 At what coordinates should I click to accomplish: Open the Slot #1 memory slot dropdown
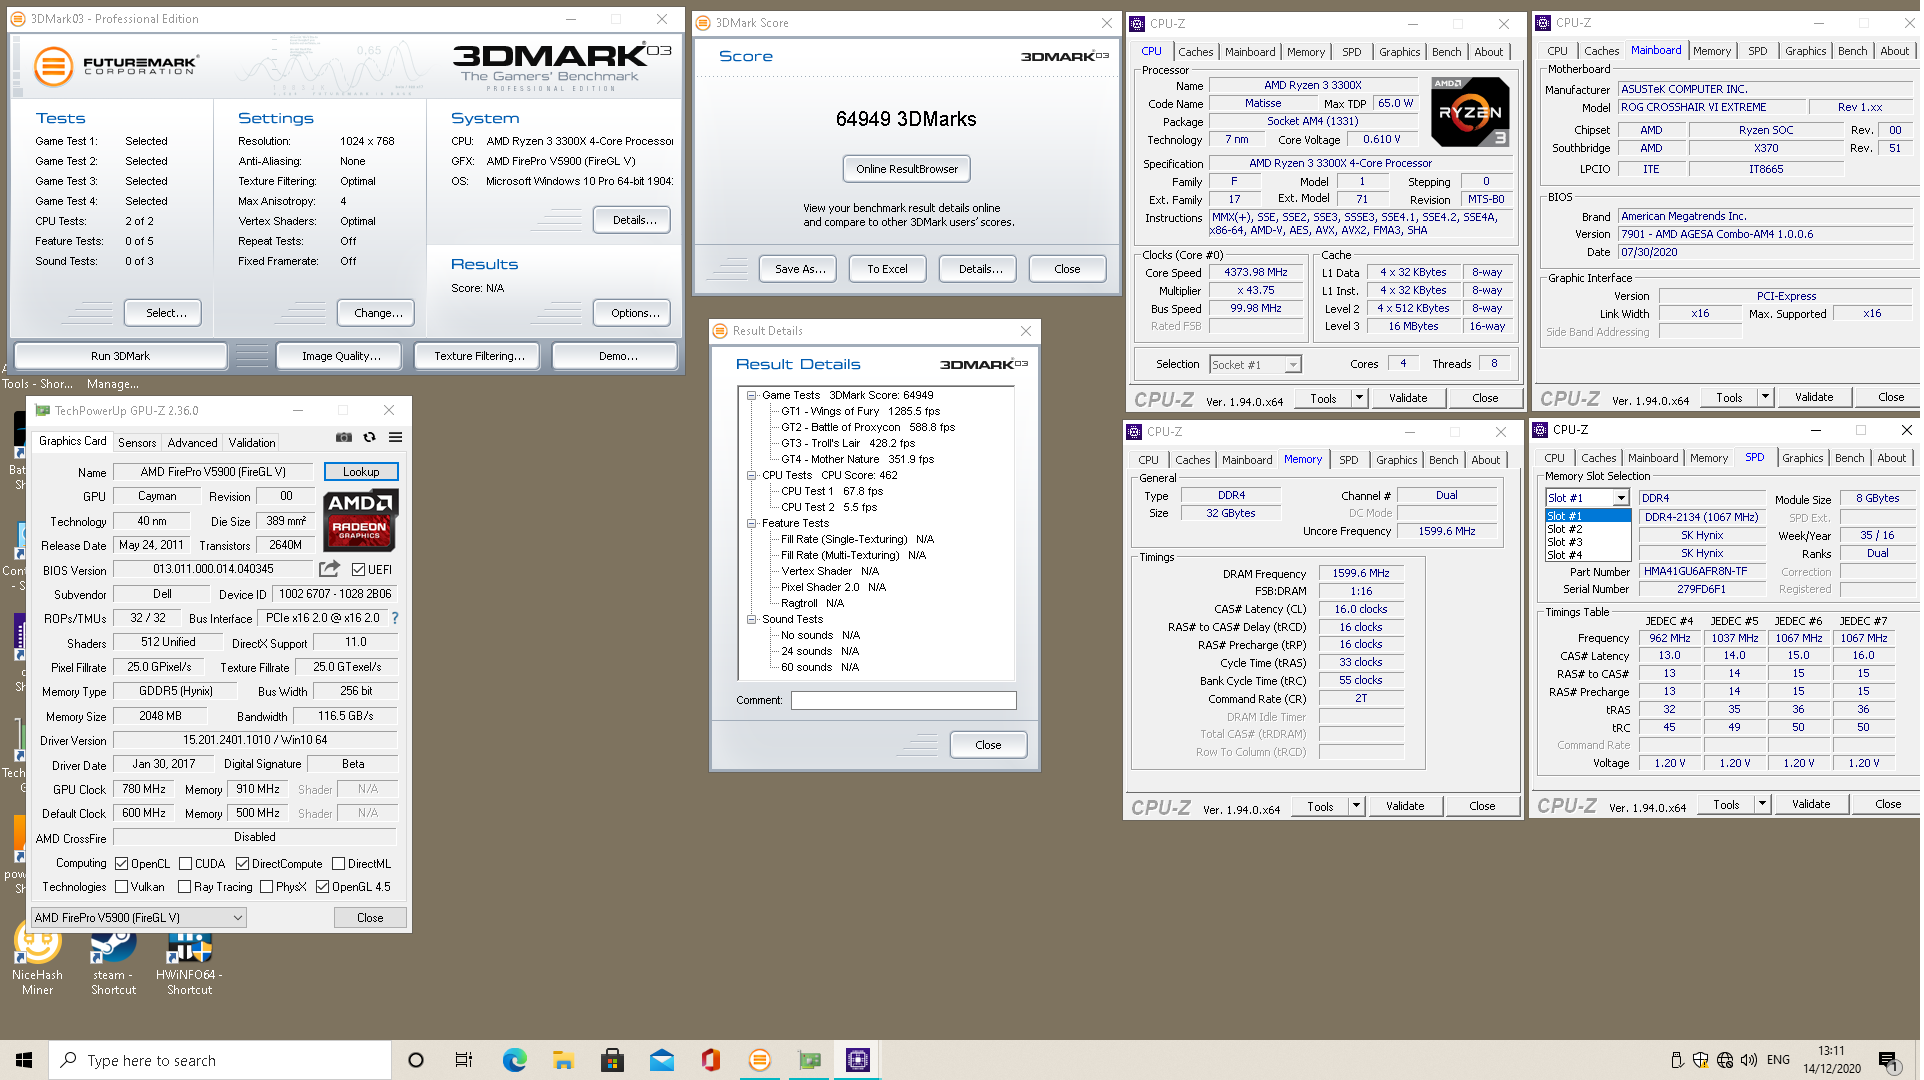1588,498
